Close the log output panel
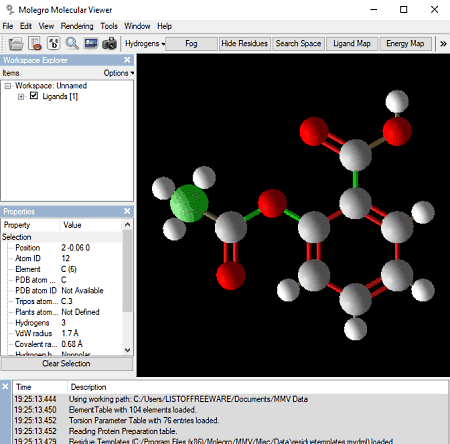Image resolution: width=450 pixels, height=444 pixels. [x=5, y=387]
